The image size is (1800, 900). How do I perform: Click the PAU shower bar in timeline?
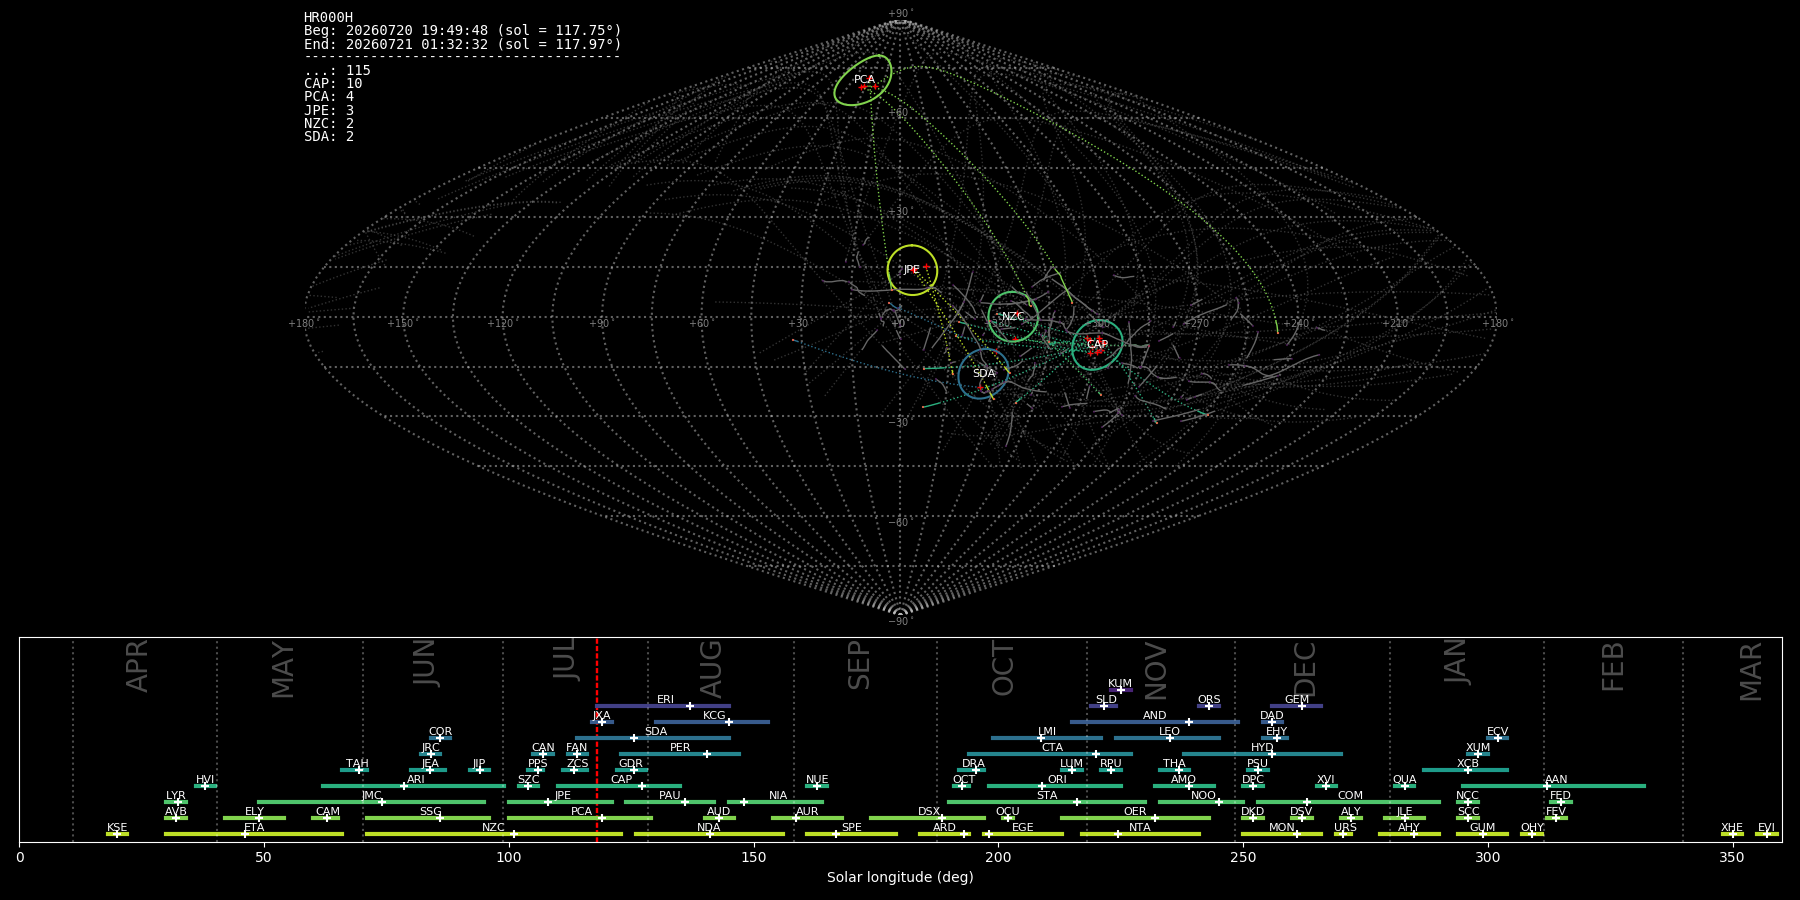coord(670,802)
